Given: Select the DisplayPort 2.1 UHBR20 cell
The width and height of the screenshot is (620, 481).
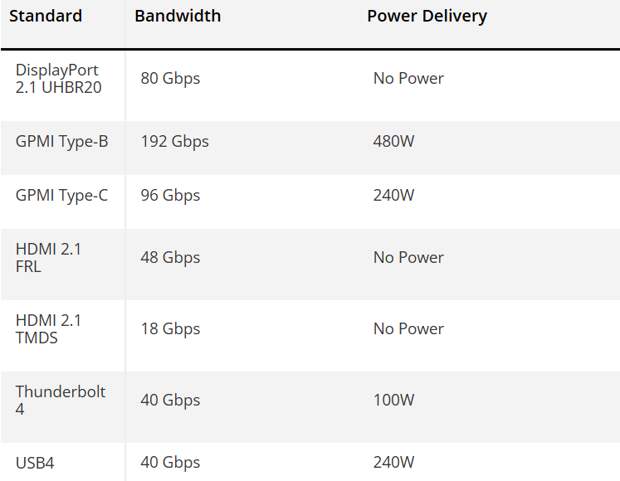Looking at the screenshot, I should pyautogui.click(x=59, y=79).
